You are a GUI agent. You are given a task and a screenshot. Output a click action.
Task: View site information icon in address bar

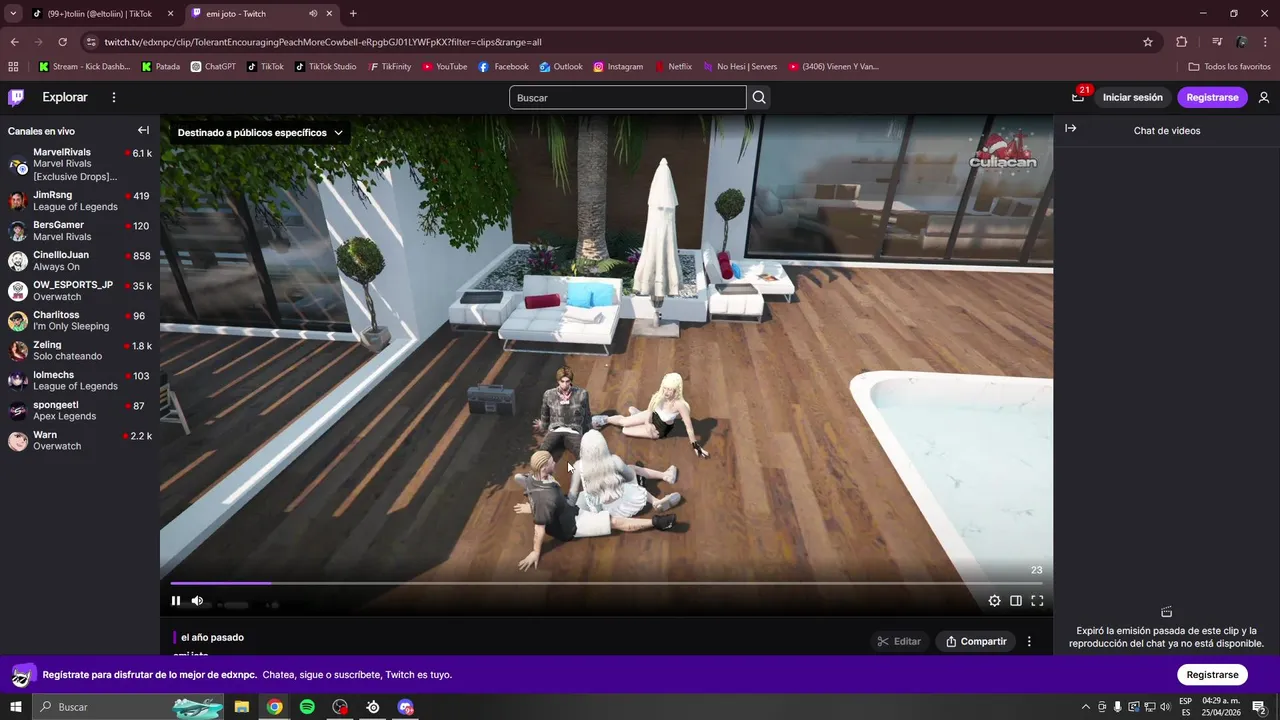[x=91, y=42]
